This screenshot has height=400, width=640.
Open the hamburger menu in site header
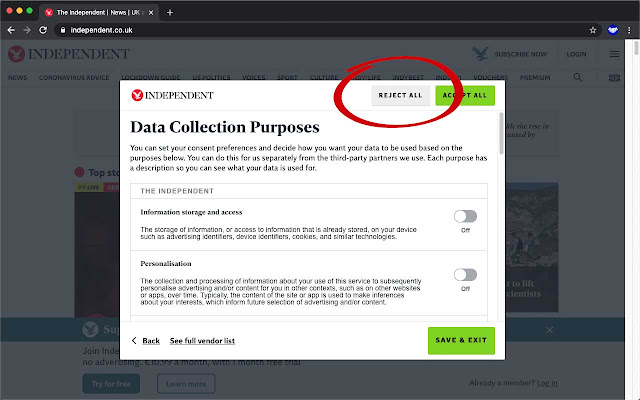pyautogui.click(x=614, y=54)
